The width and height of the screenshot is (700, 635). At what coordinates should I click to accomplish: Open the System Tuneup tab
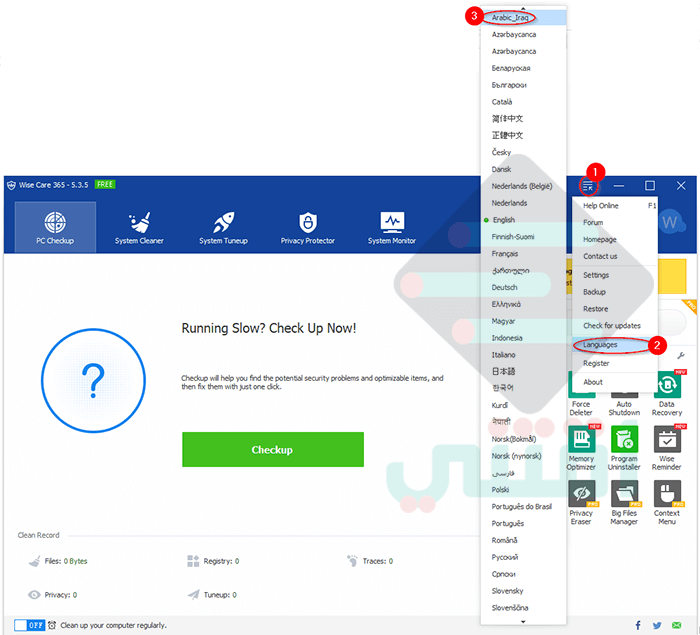pos(223,227)
